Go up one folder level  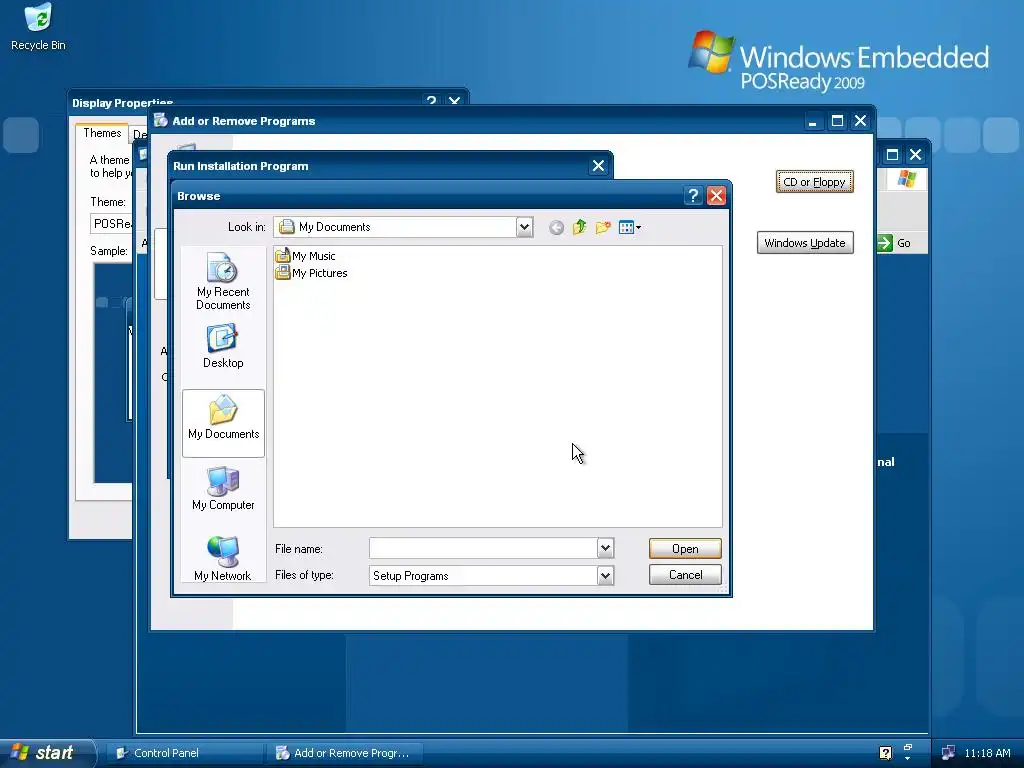(x=579, y=227)
